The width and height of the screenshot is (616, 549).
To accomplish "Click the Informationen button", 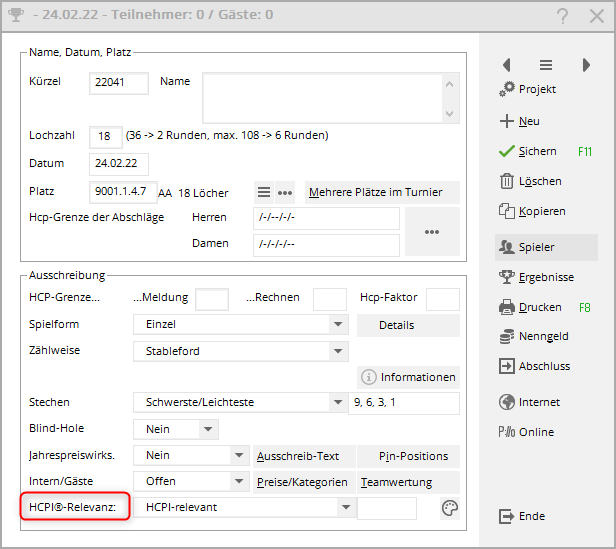I will (x=408, y=377).
